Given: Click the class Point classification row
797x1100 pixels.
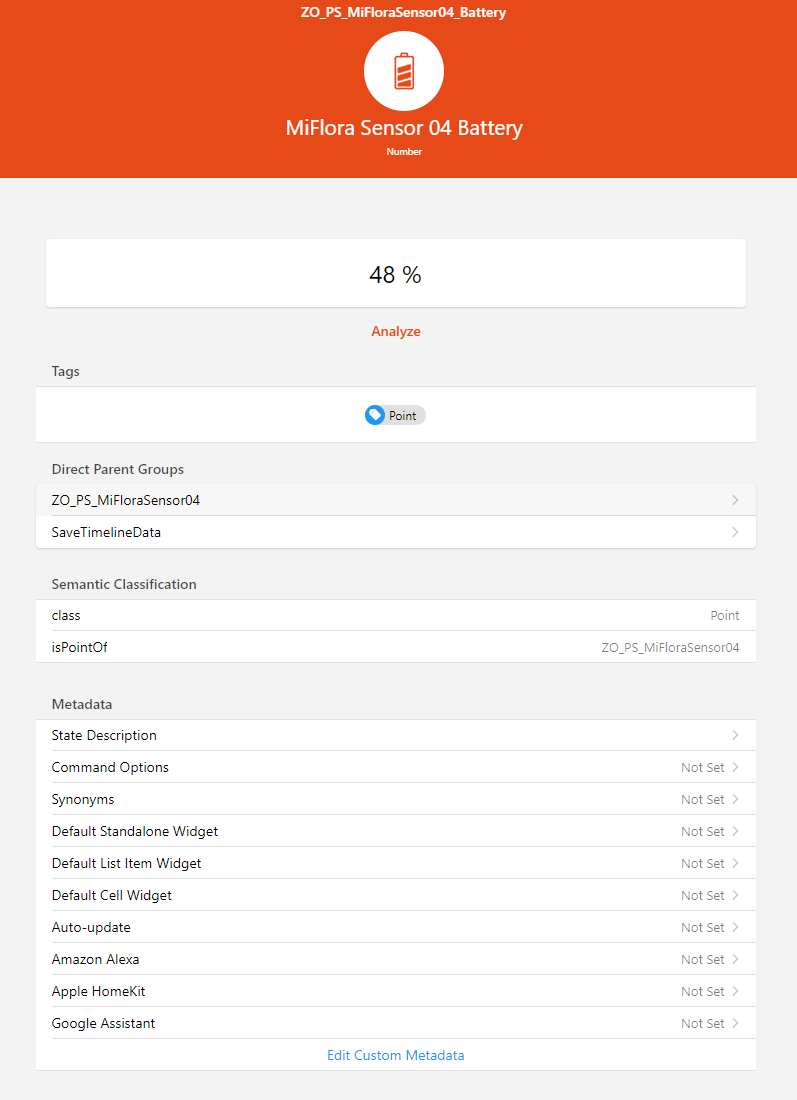Looking at the screenshot, I should pos(395,615).
